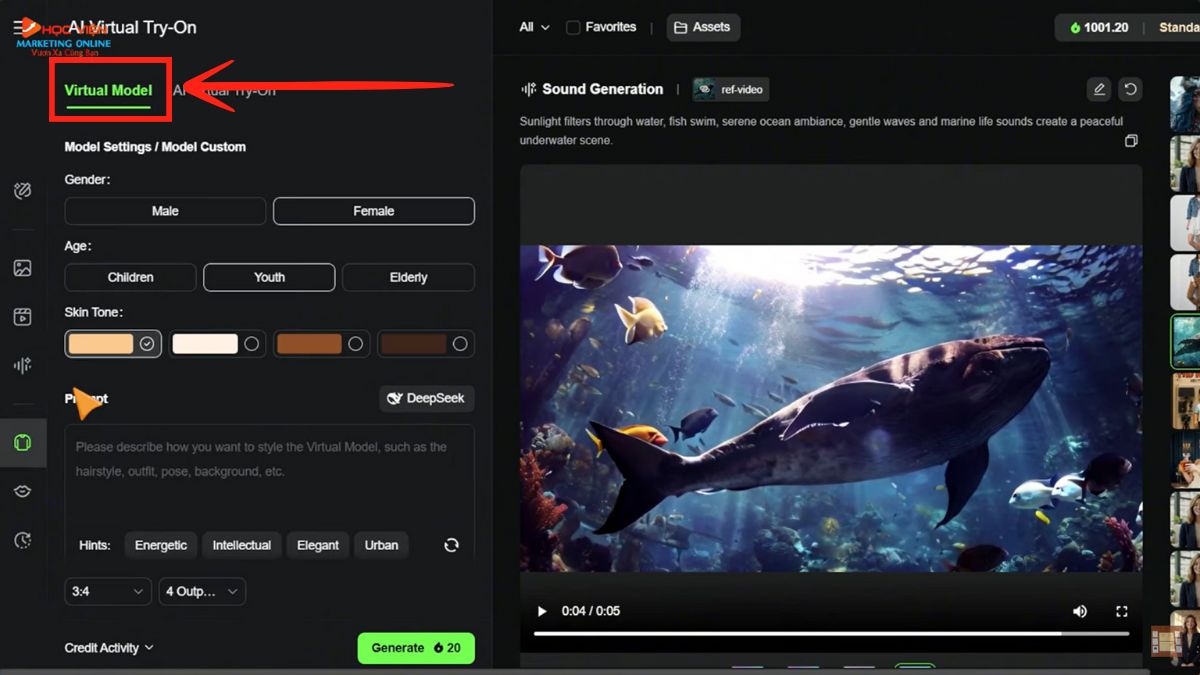Open the 4 Outputs count dropdown
The width and height of the screenshot is (1200, 675).
pos(202,591)
